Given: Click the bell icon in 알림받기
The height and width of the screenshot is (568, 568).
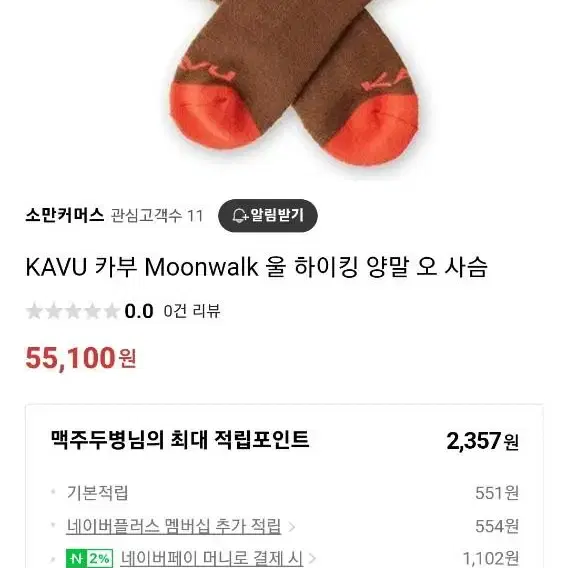Looking at the screenshot, I should tap(240, 216).
